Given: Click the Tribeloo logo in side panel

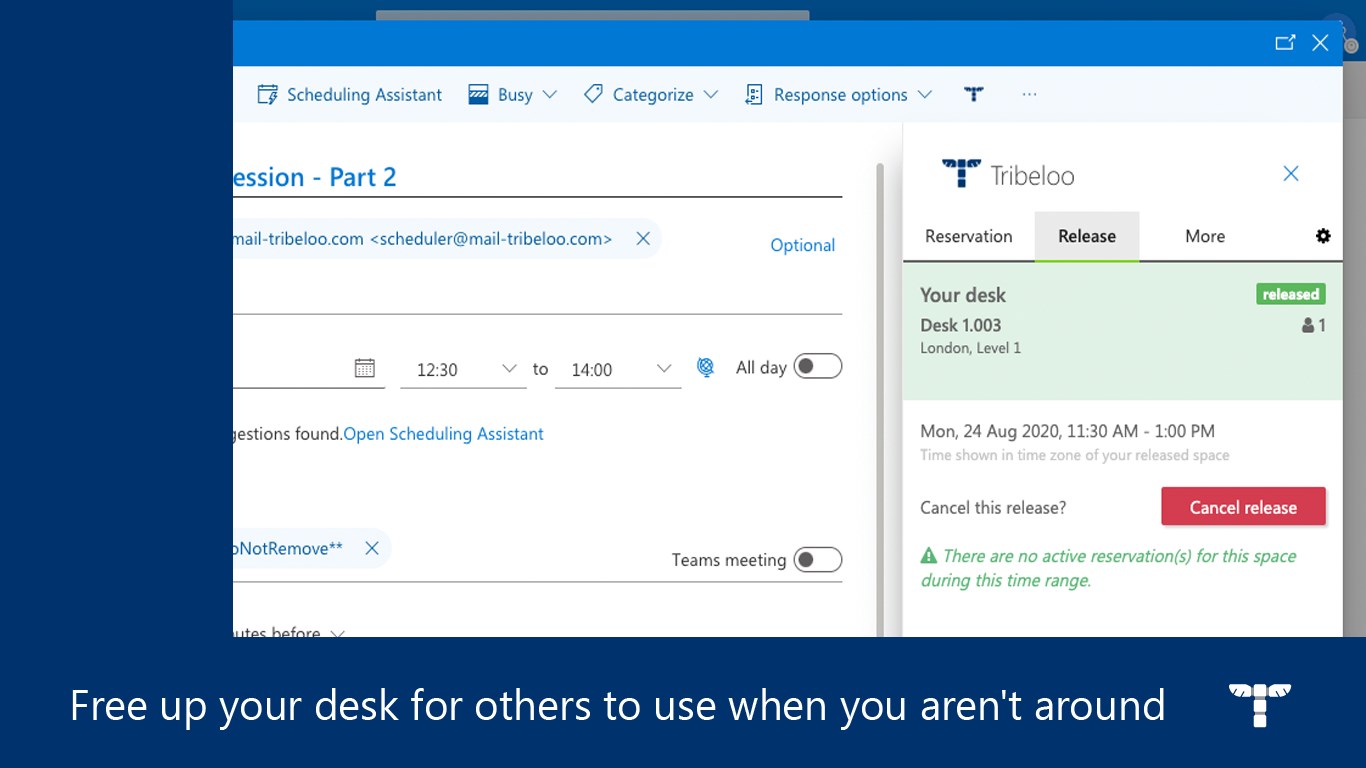Looking at the screenshot, I should click(1008, 174).
